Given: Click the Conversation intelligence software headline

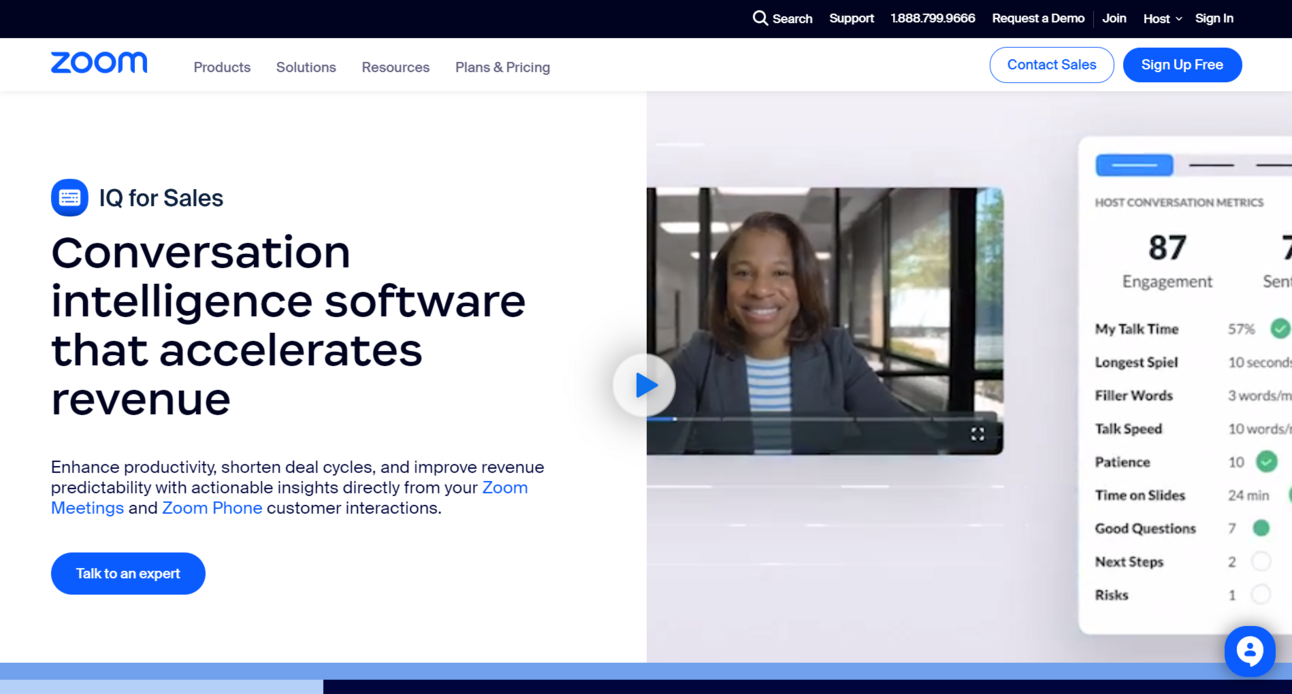Looking at the screenshot, I should pyautogui.click(x=288, y=326).
